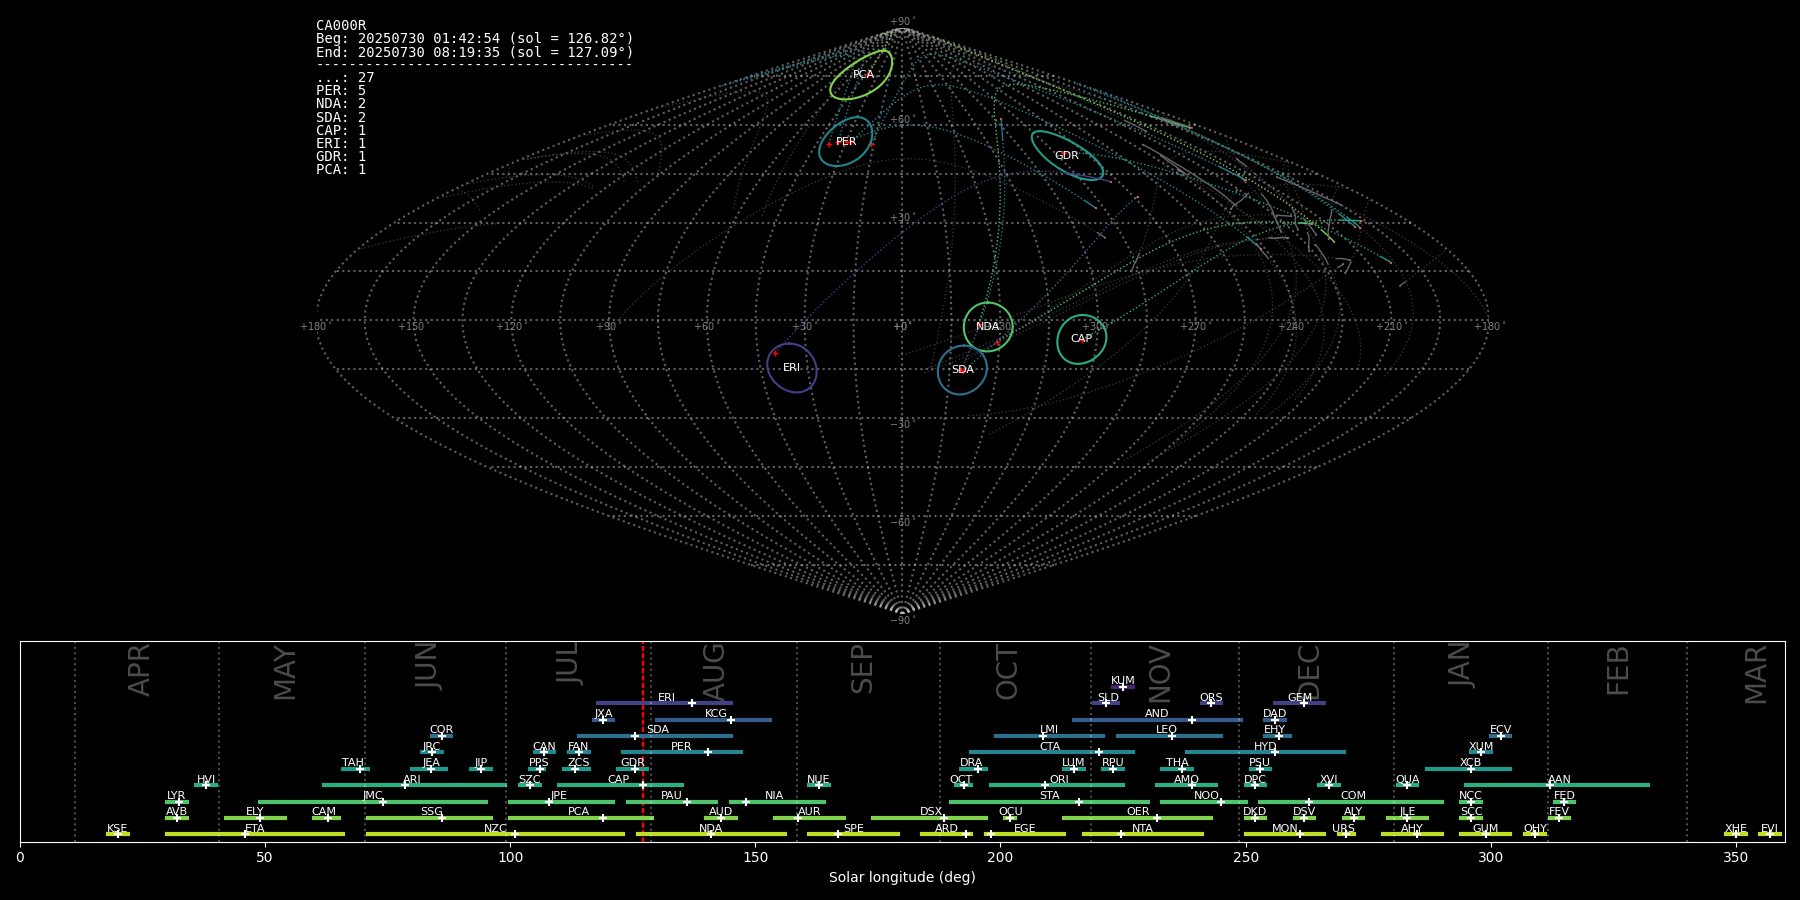Click the 150 tick on solar longitude axis
Screen dimensions: 1800x900
pyautogui.click(x=755, y=857)
